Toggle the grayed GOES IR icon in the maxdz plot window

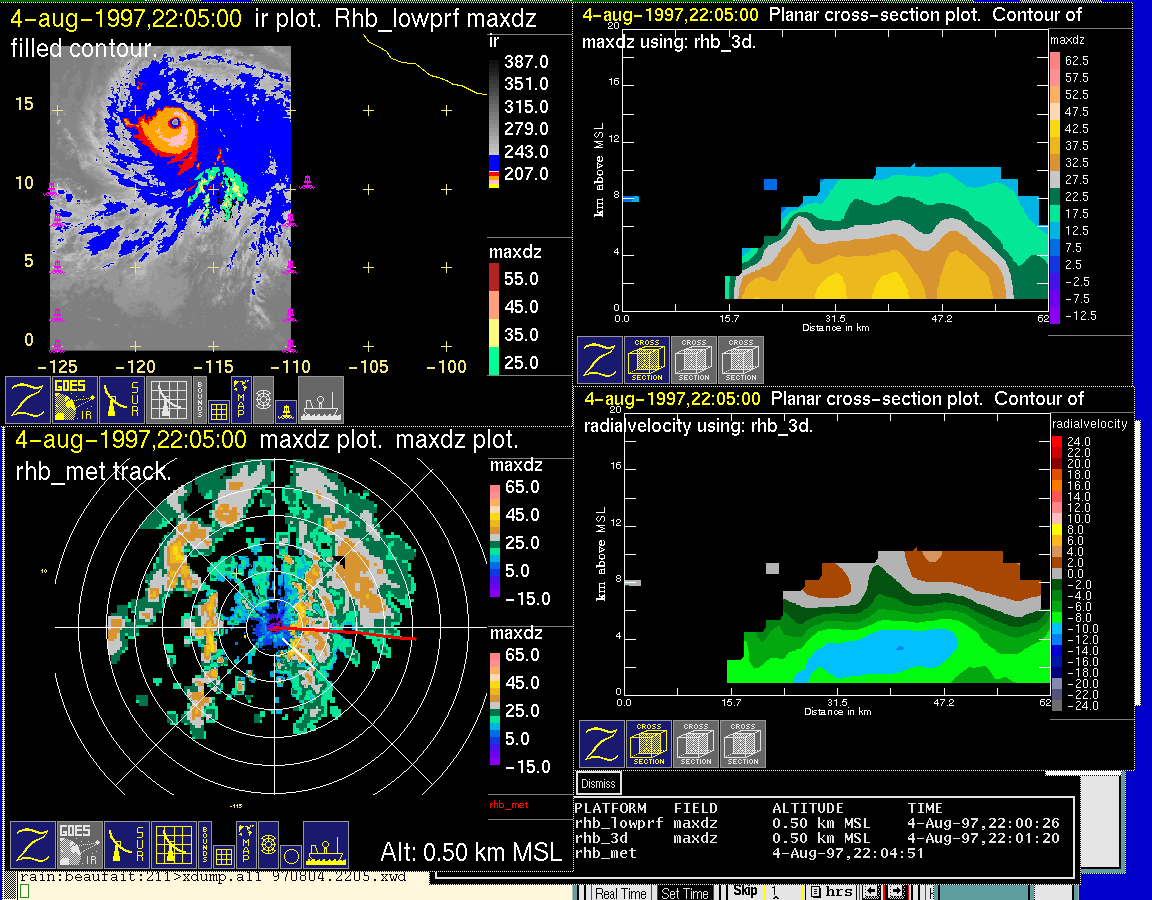(x=79, y=845)
